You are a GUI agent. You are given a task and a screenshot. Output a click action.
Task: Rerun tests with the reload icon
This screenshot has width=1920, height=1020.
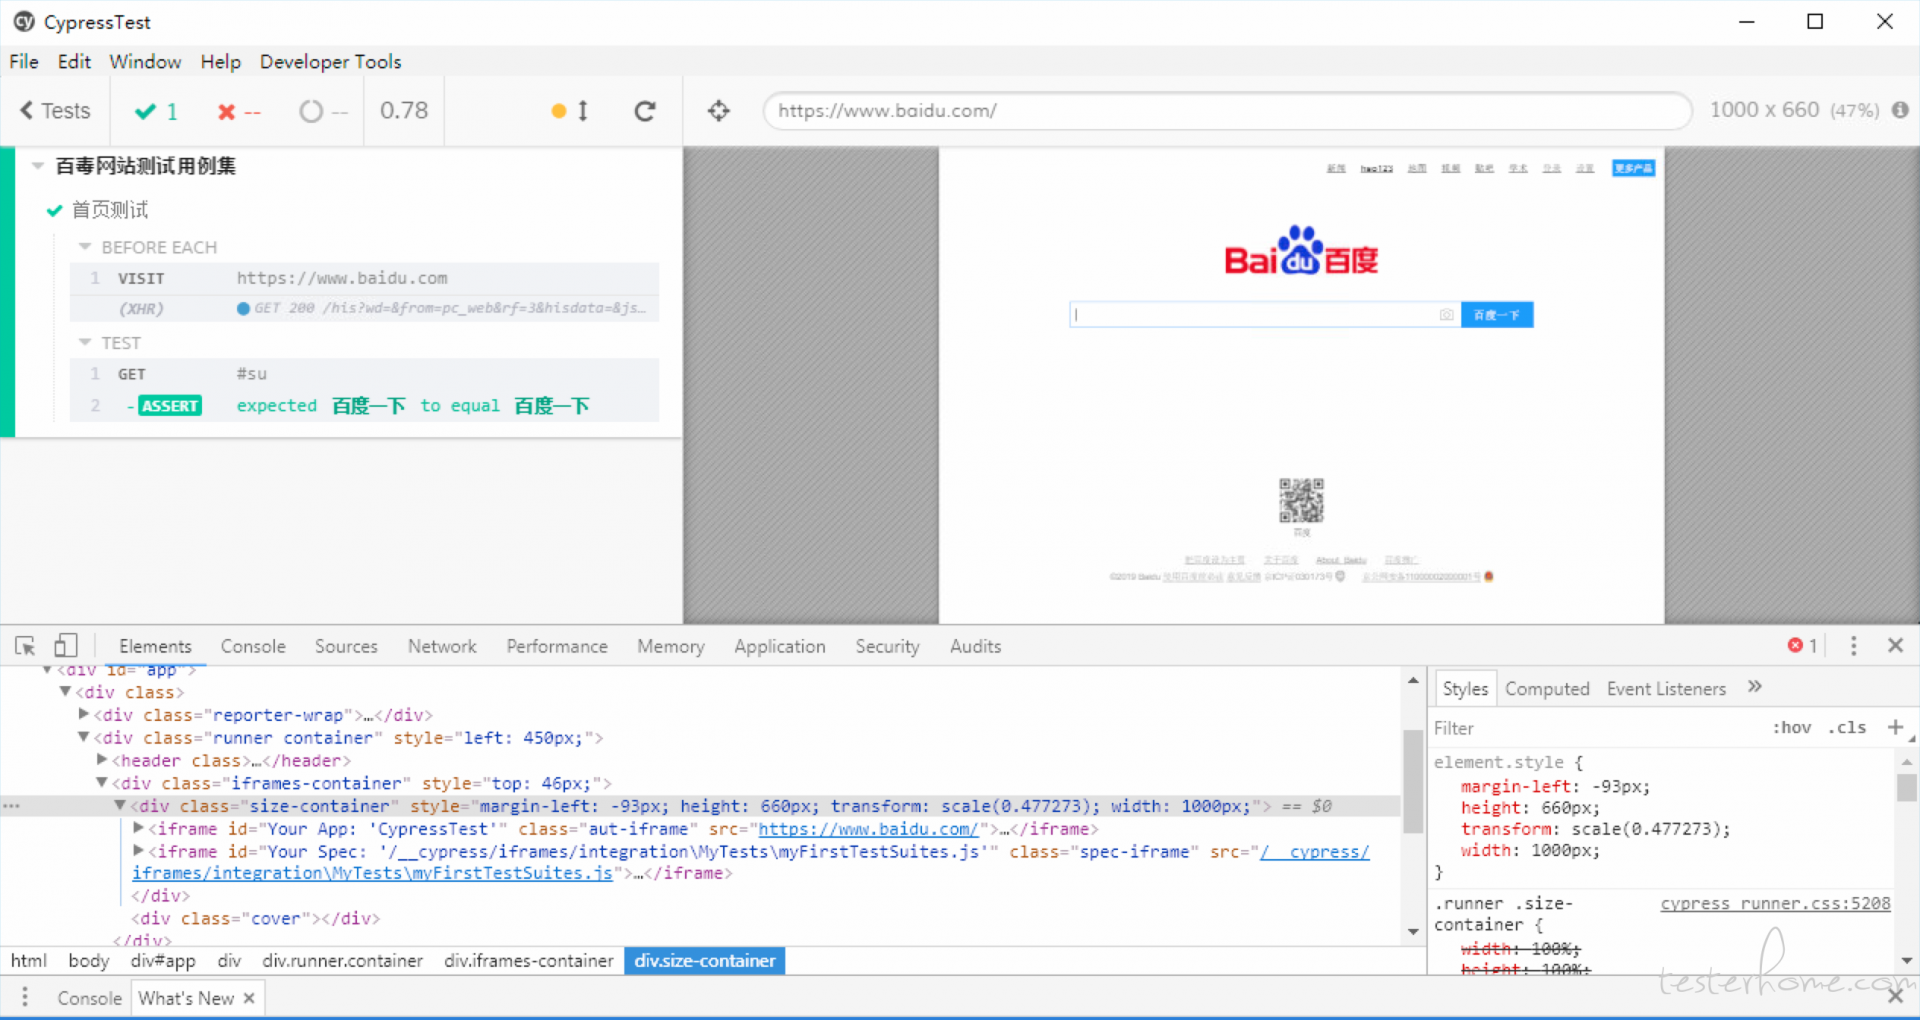[x=645, y=111]
